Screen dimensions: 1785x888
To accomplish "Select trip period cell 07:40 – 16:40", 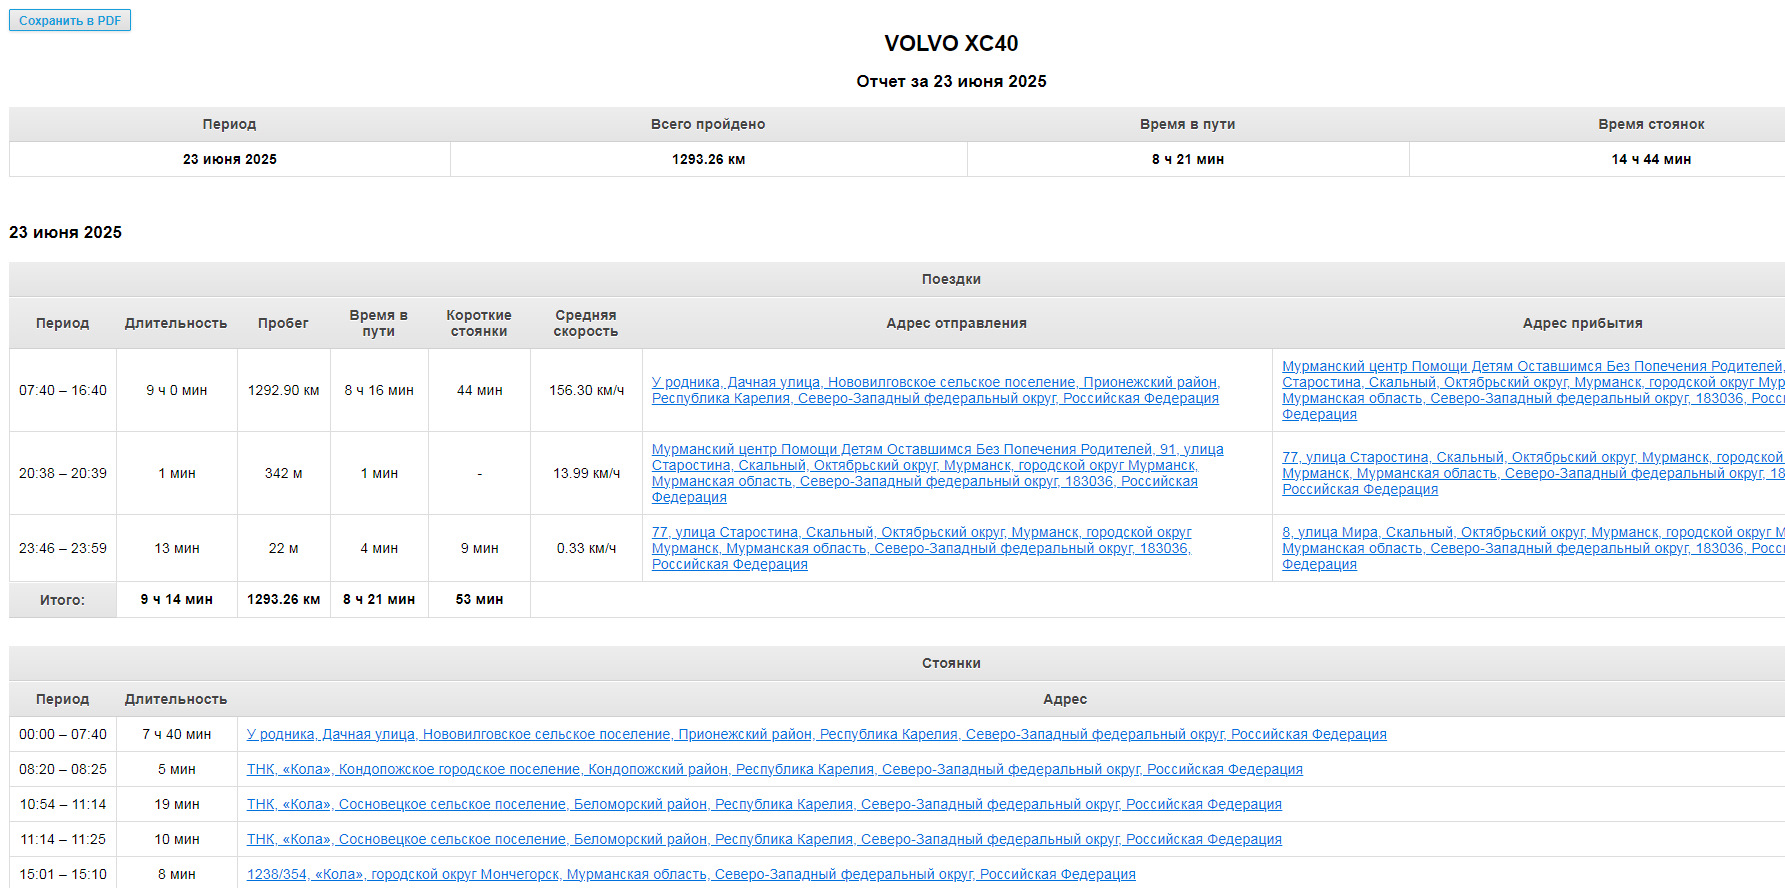I will pyautogui.click(x=63, y=390).
